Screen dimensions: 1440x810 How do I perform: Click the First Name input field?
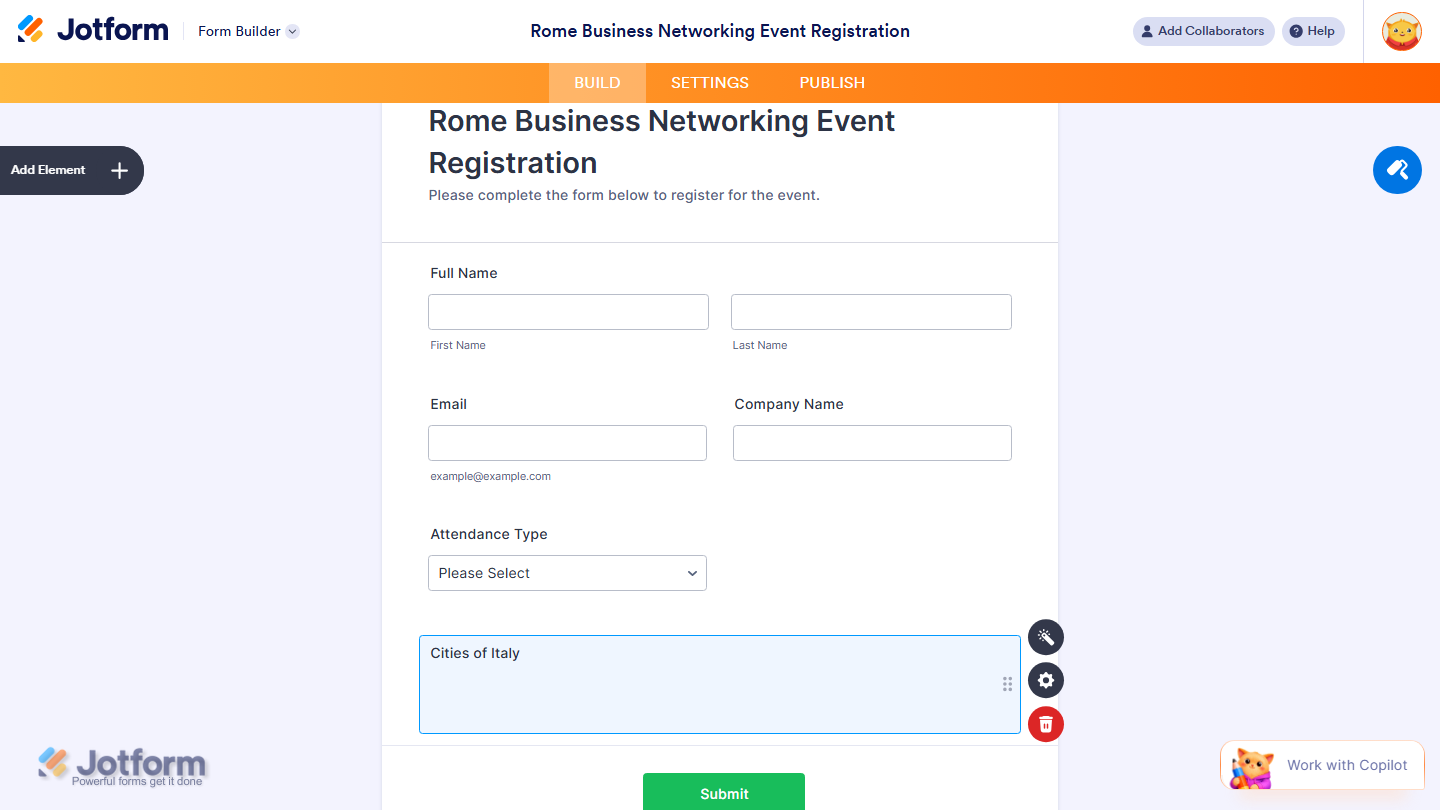(568, 311)
